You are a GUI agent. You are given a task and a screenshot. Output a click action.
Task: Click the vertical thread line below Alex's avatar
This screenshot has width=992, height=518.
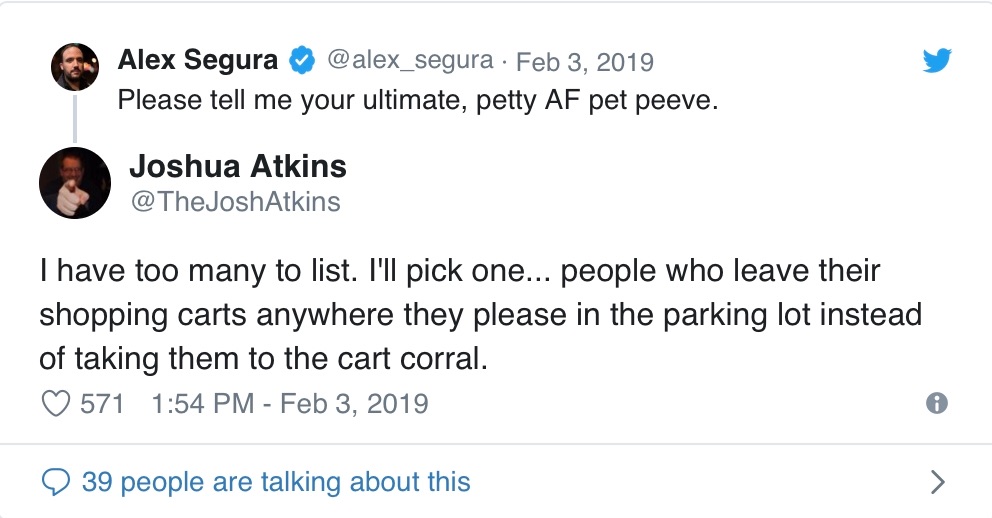coord(75,118)
